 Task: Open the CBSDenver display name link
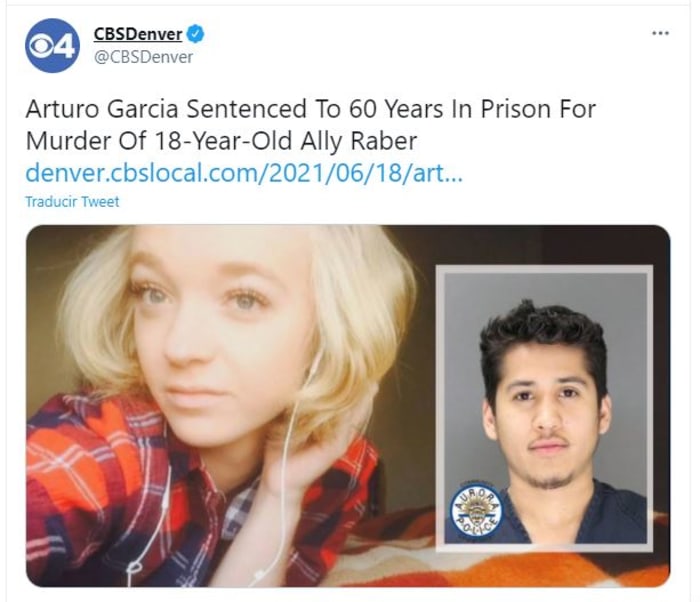(x=138, y=34)
